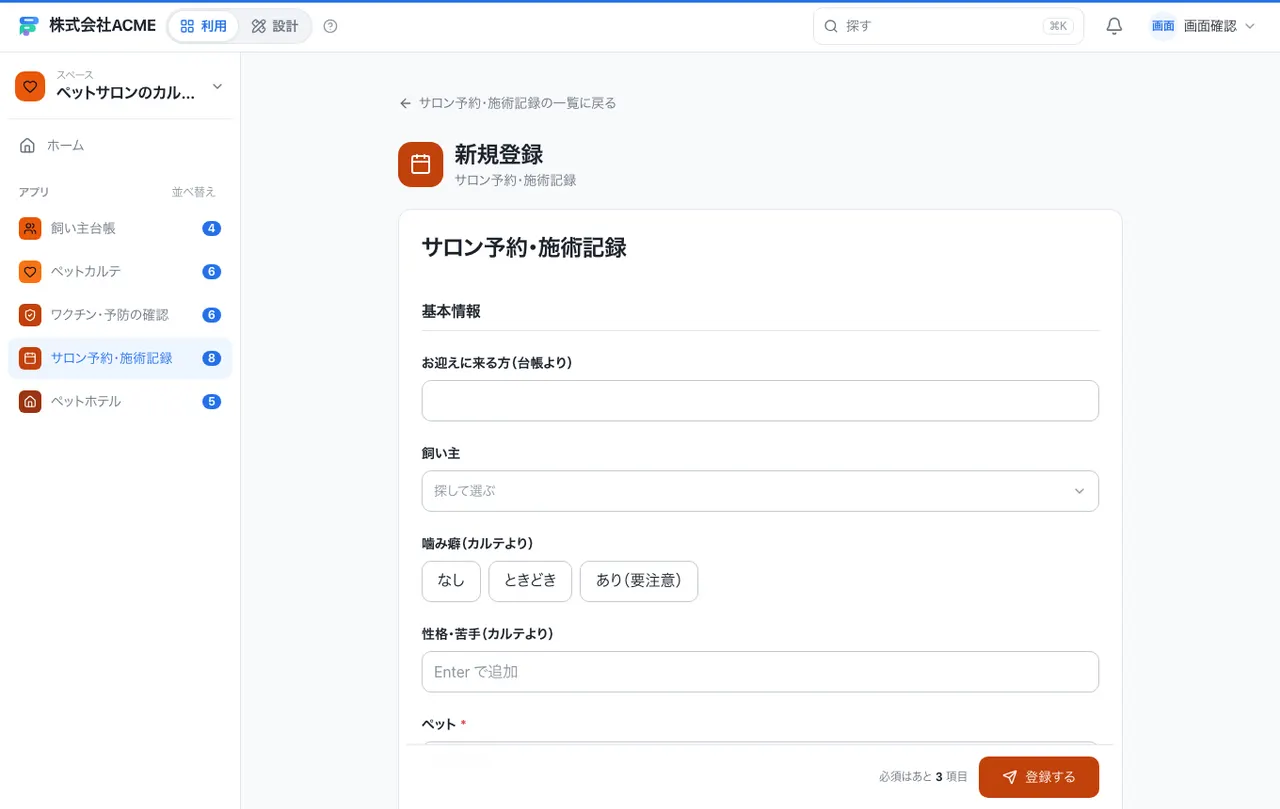Open the help question mark icon

pyautogui.click(x=331, y=26)
